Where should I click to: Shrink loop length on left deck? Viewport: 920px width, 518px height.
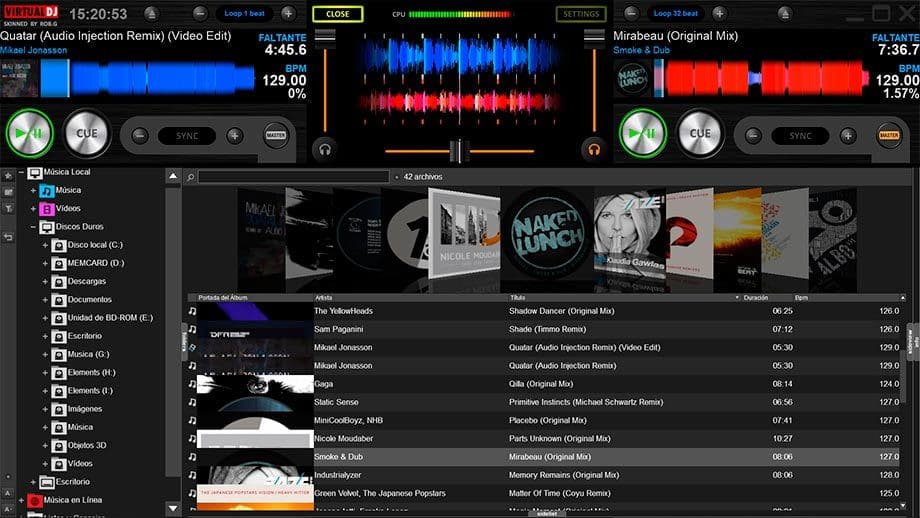(200, 13)
